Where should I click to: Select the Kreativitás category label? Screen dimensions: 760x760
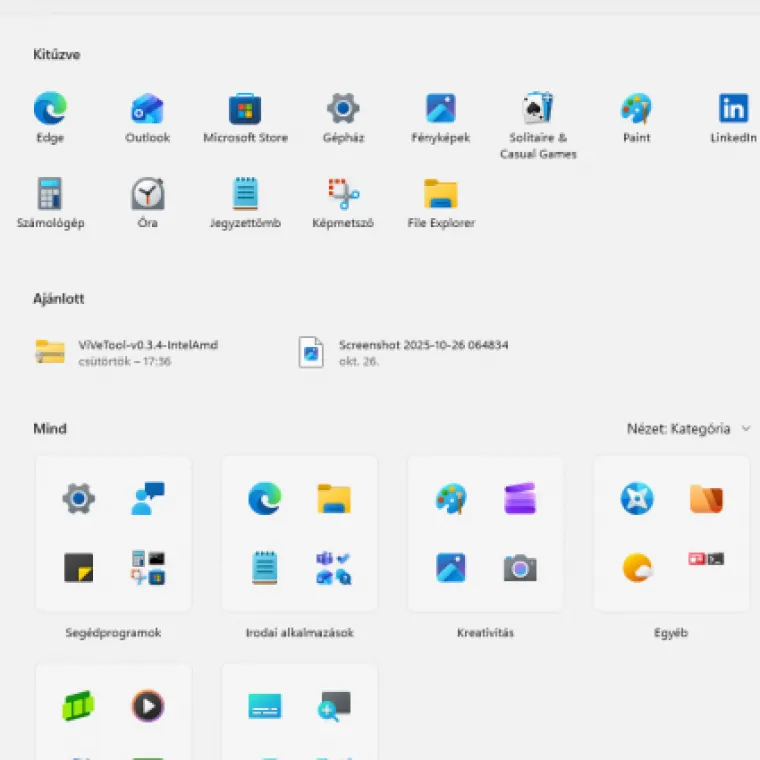tap(485, 633)
